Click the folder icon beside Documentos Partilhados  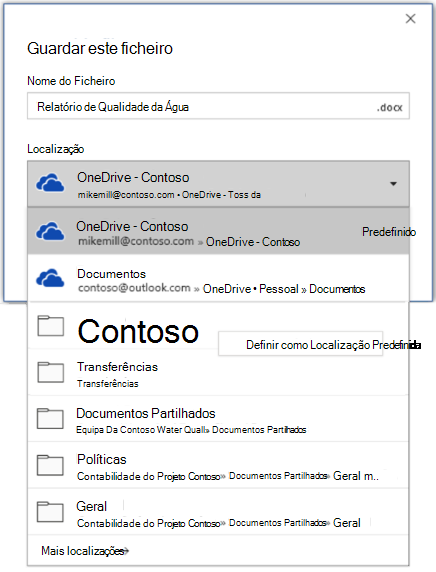click(x=50, y=418)
